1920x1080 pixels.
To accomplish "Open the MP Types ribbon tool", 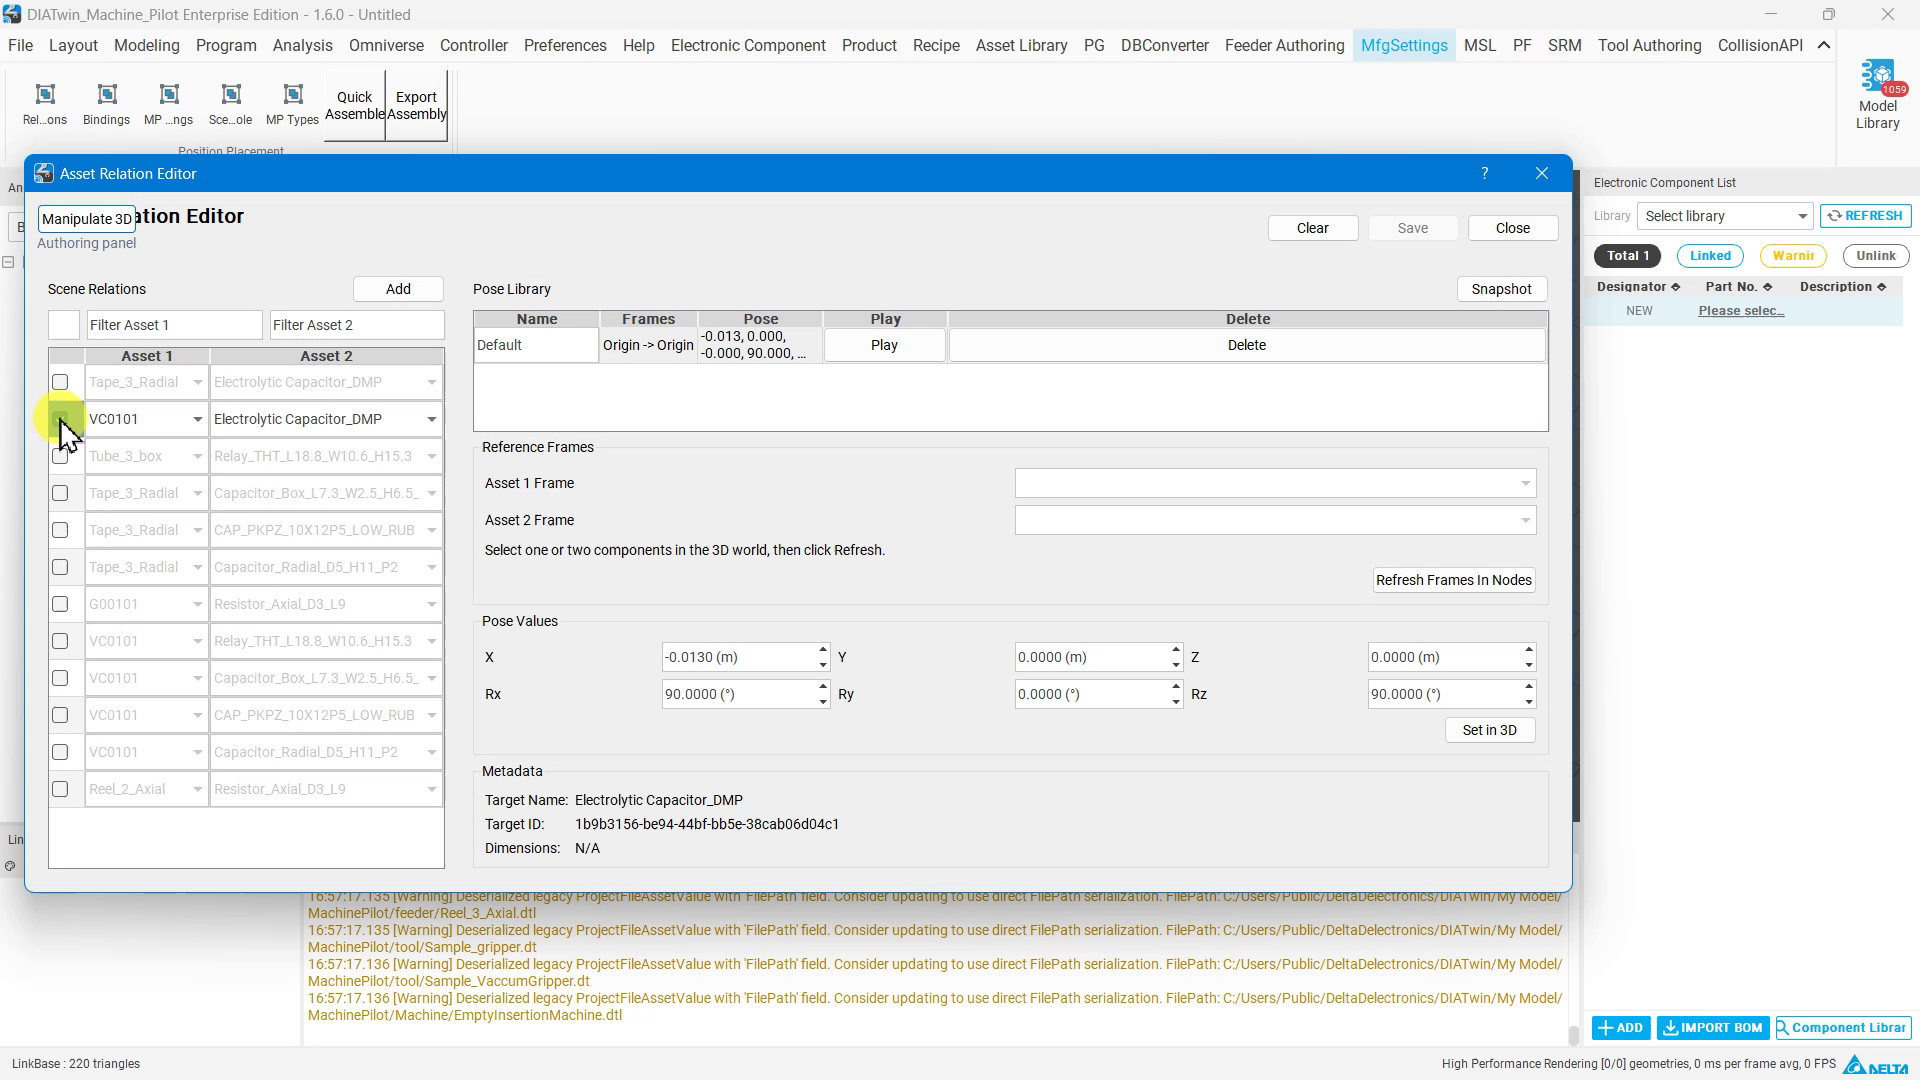I will pos(293,104).
